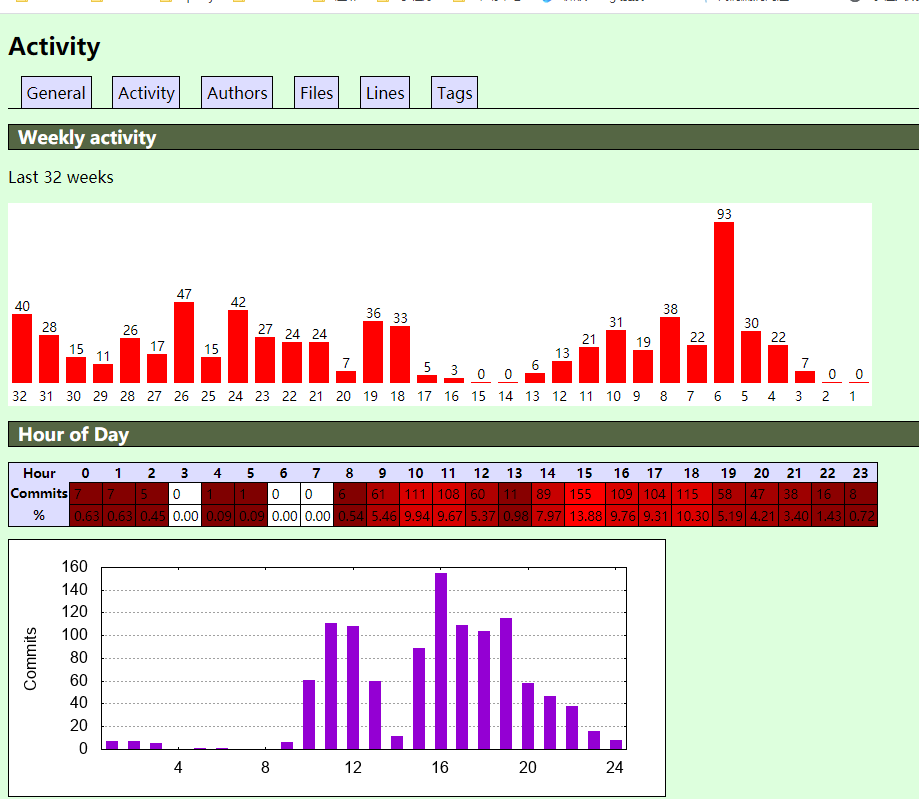Click percentage cell 5.46
The width and height of the screenshot is (919, 799).
point(383,516)
